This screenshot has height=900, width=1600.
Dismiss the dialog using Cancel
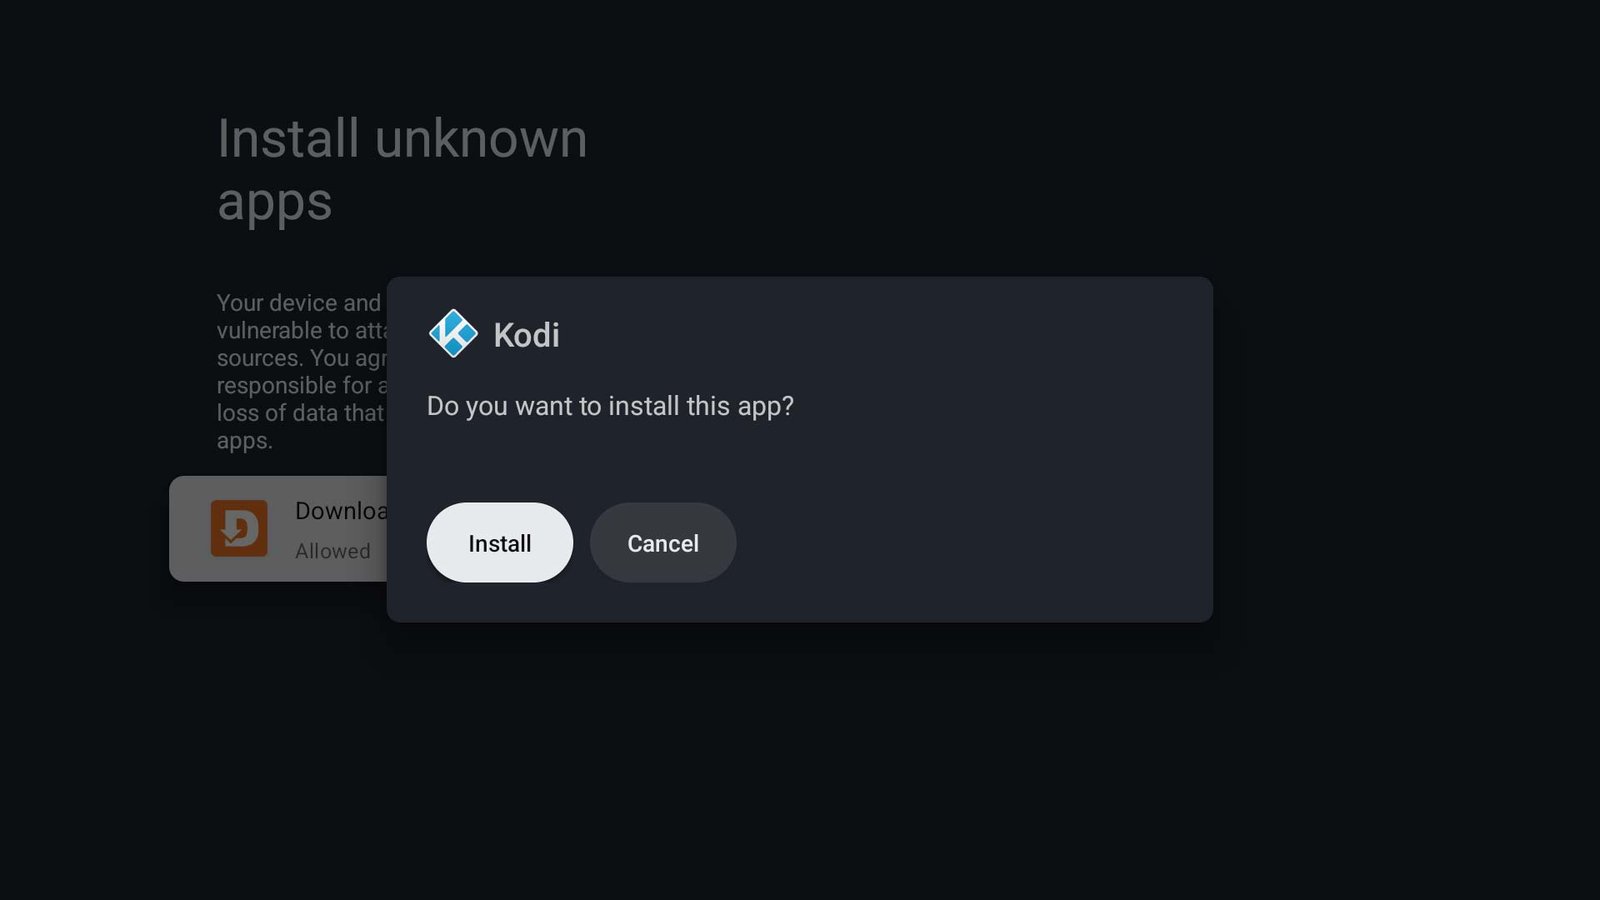[662, 543]
